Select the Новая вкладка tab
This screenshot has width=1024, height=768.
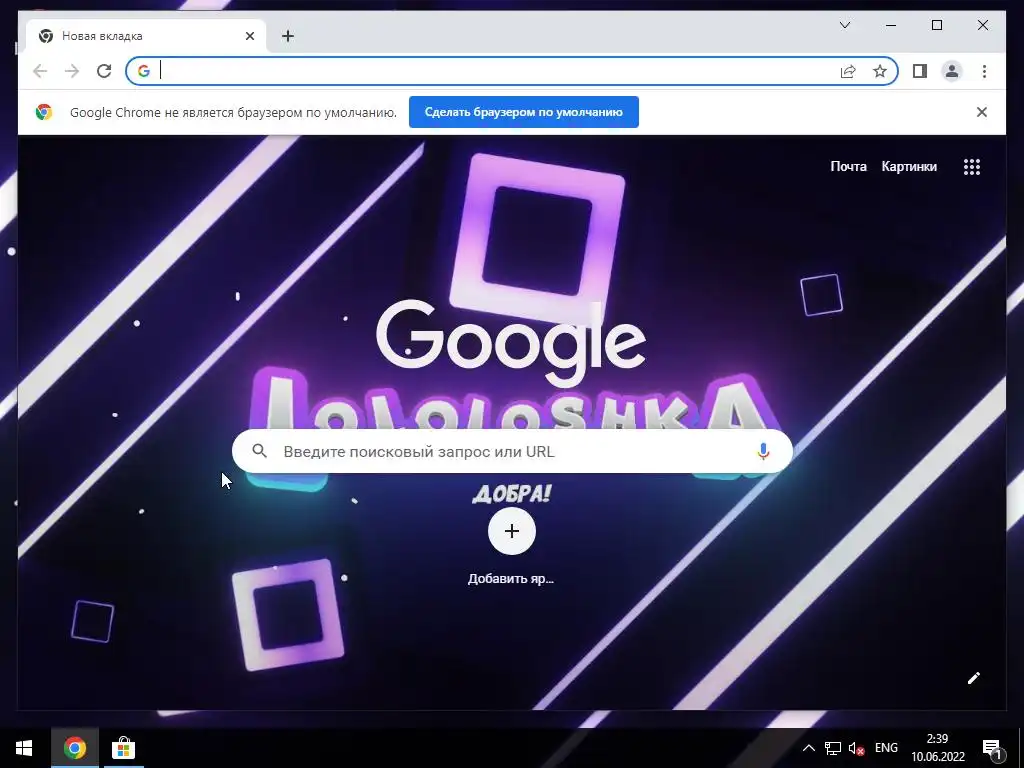click(146, 36)
